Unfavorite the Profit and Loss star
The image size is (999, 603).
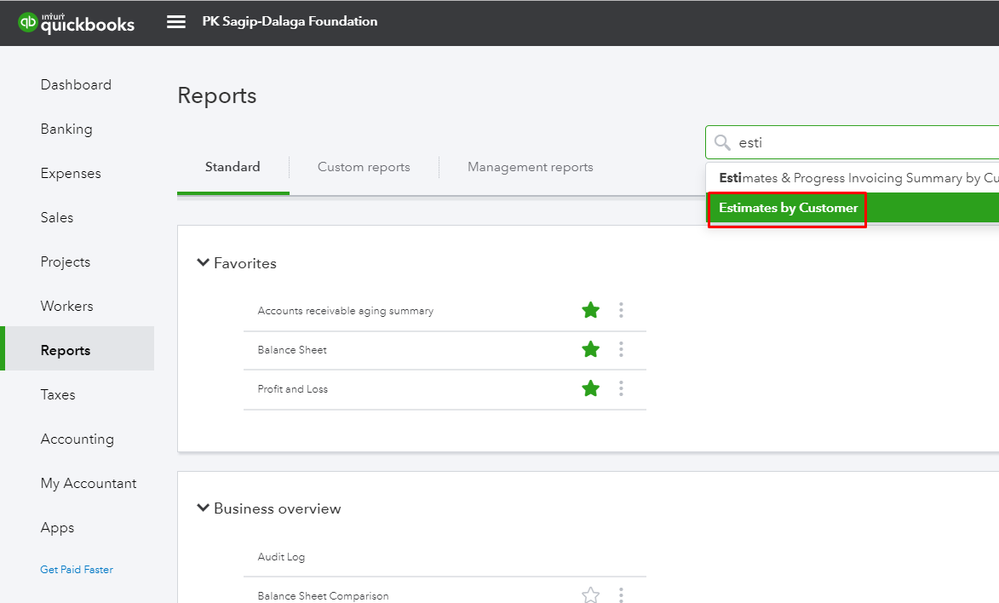(x=591, y=388)
